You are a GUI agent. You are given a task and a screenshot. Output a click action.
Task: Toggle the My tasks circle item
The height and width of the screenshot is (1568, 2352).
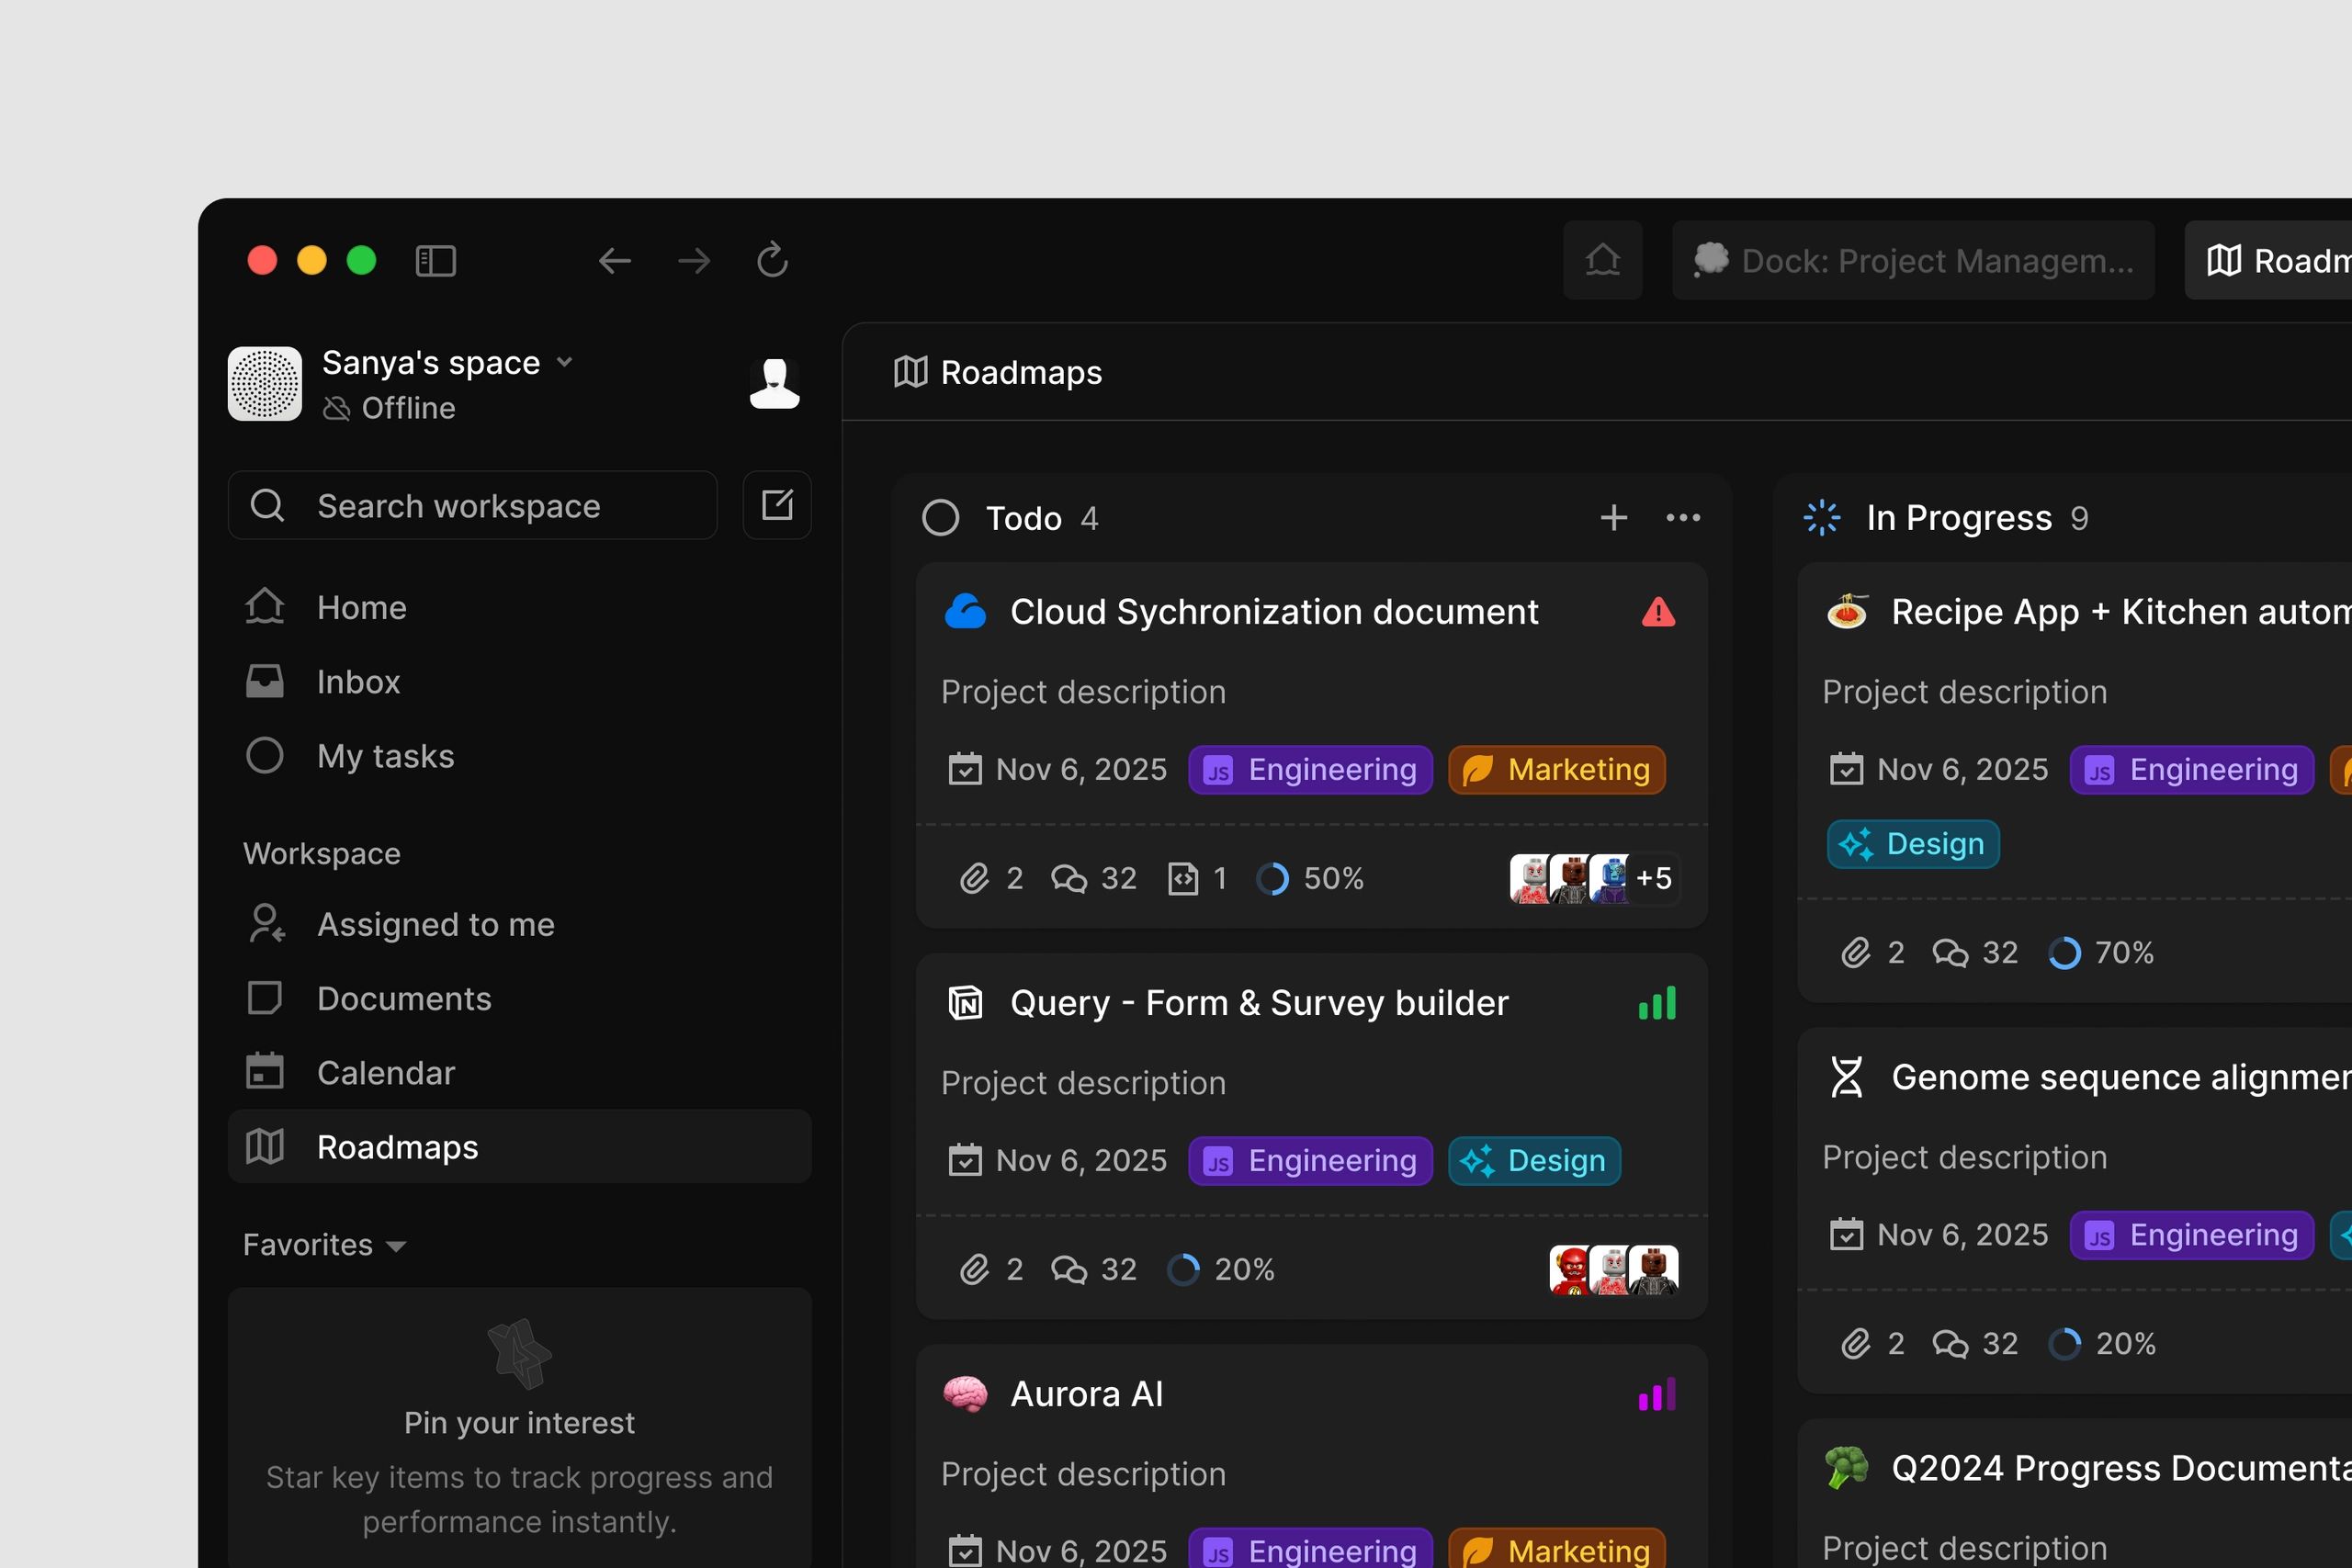point(520,756)
